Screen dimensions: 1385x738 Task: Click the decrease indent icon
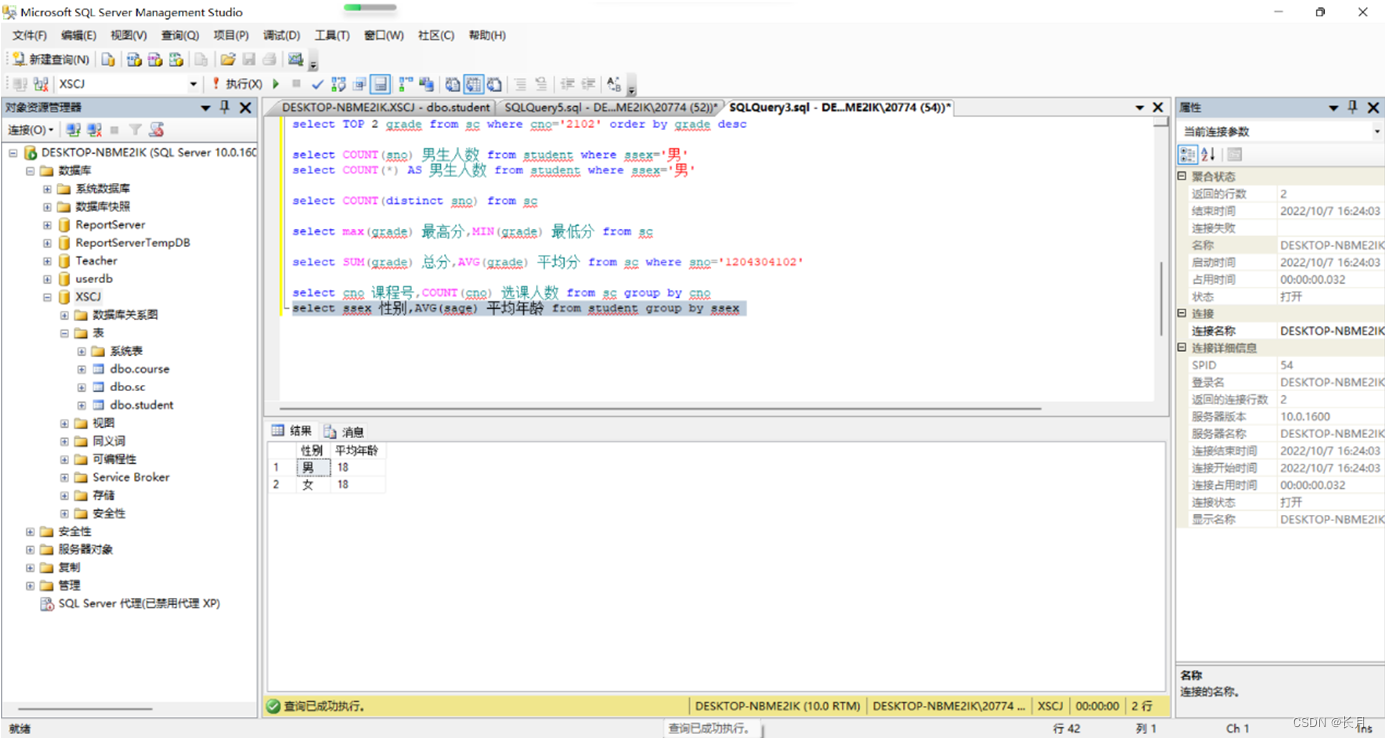click(567, 84)
